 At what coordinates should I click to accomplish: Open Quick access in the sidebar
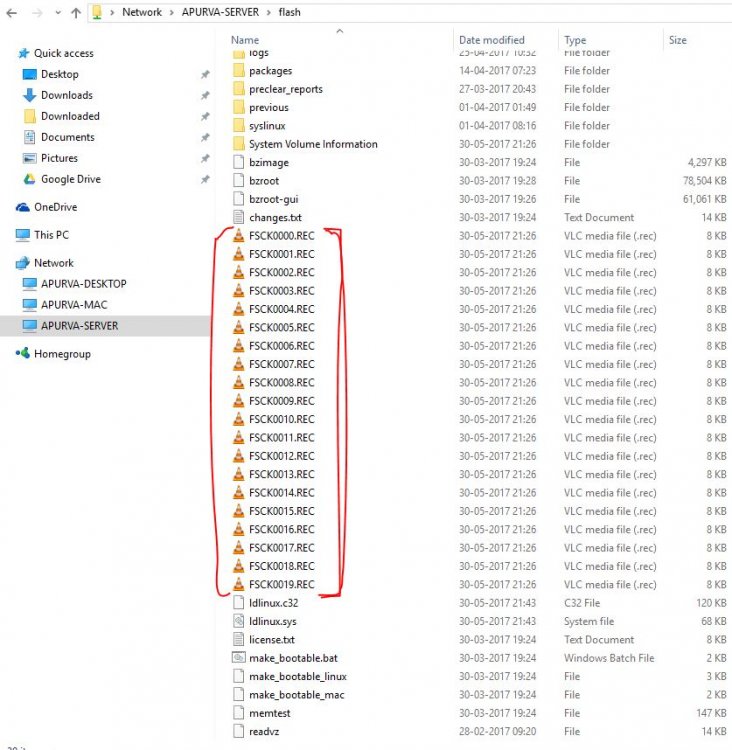(x=64, y=53)
